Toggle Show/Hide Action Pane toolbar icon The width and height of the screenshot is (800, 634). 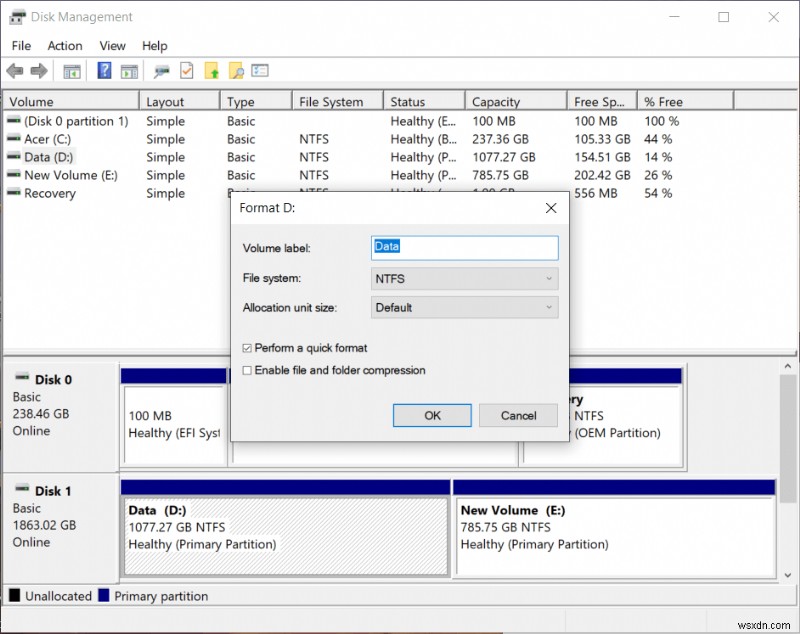pos(129,71)
